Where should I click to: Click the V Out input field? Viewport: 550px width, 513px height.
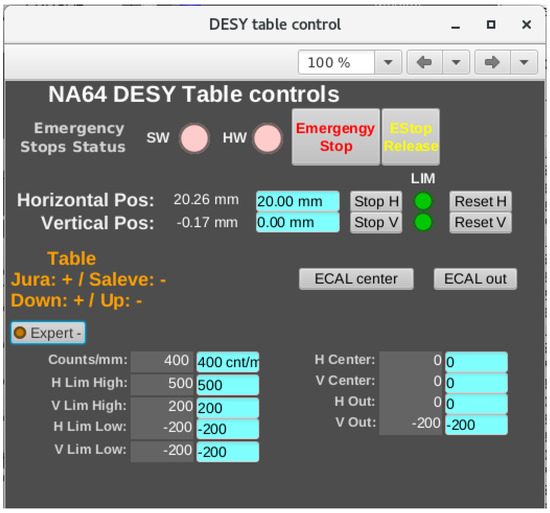[x=476, y=425]
